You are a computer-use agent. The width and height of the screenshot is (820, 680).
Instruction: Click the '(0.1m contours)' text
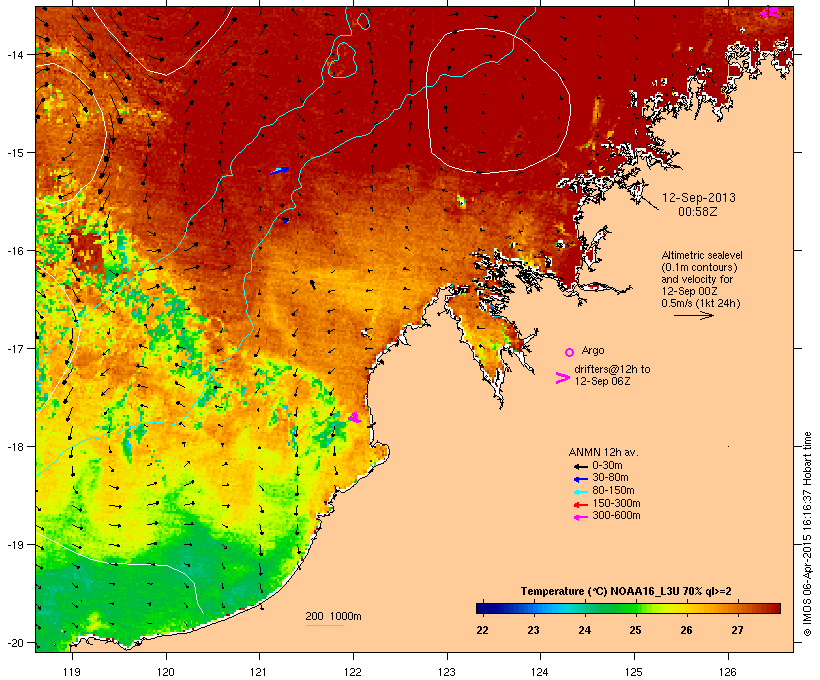tap(699, 267)
